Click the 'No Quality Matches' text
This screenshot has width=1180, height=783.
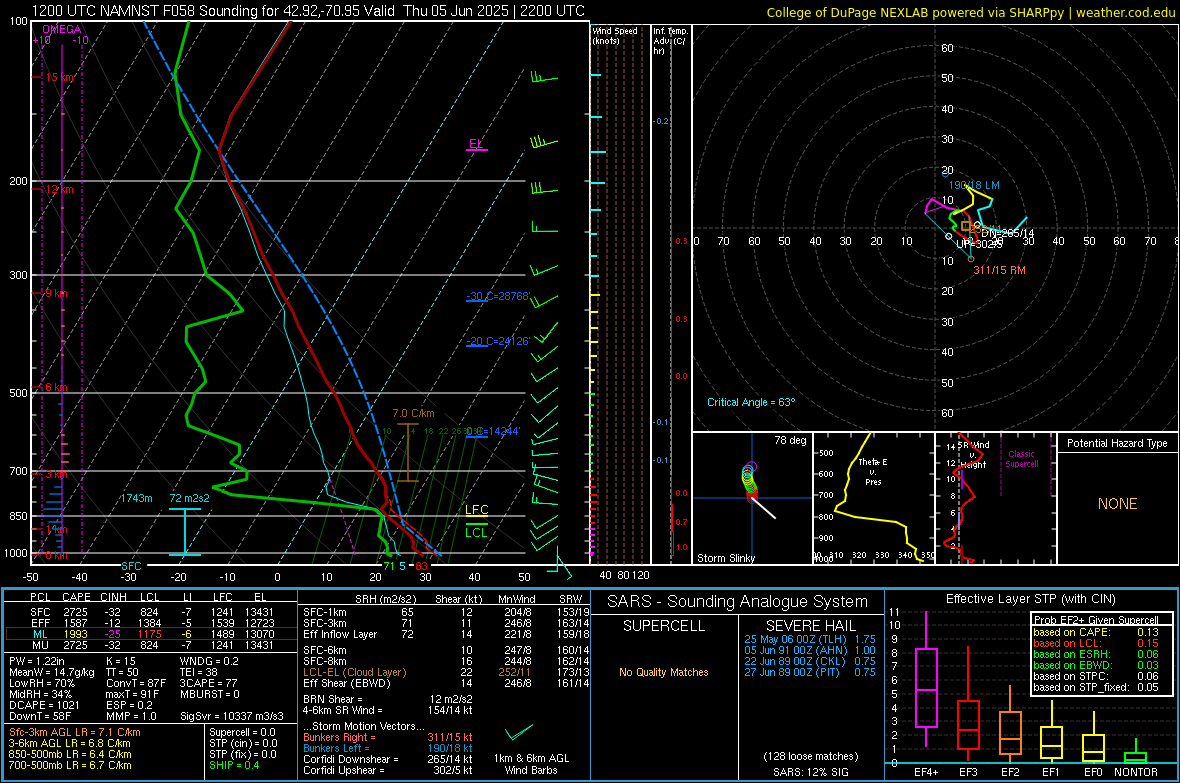(664, 672)
